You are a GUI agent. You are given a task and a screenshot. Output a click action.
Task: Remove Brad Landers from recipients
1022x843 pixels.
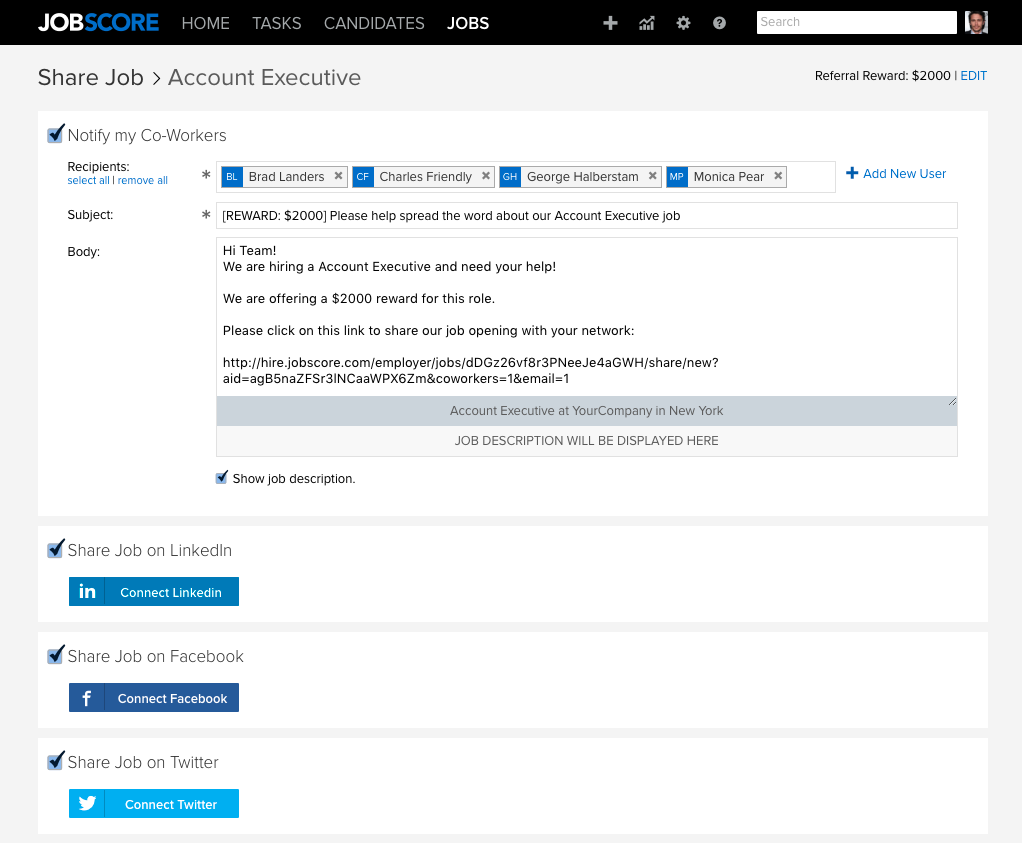coord(339,176)
